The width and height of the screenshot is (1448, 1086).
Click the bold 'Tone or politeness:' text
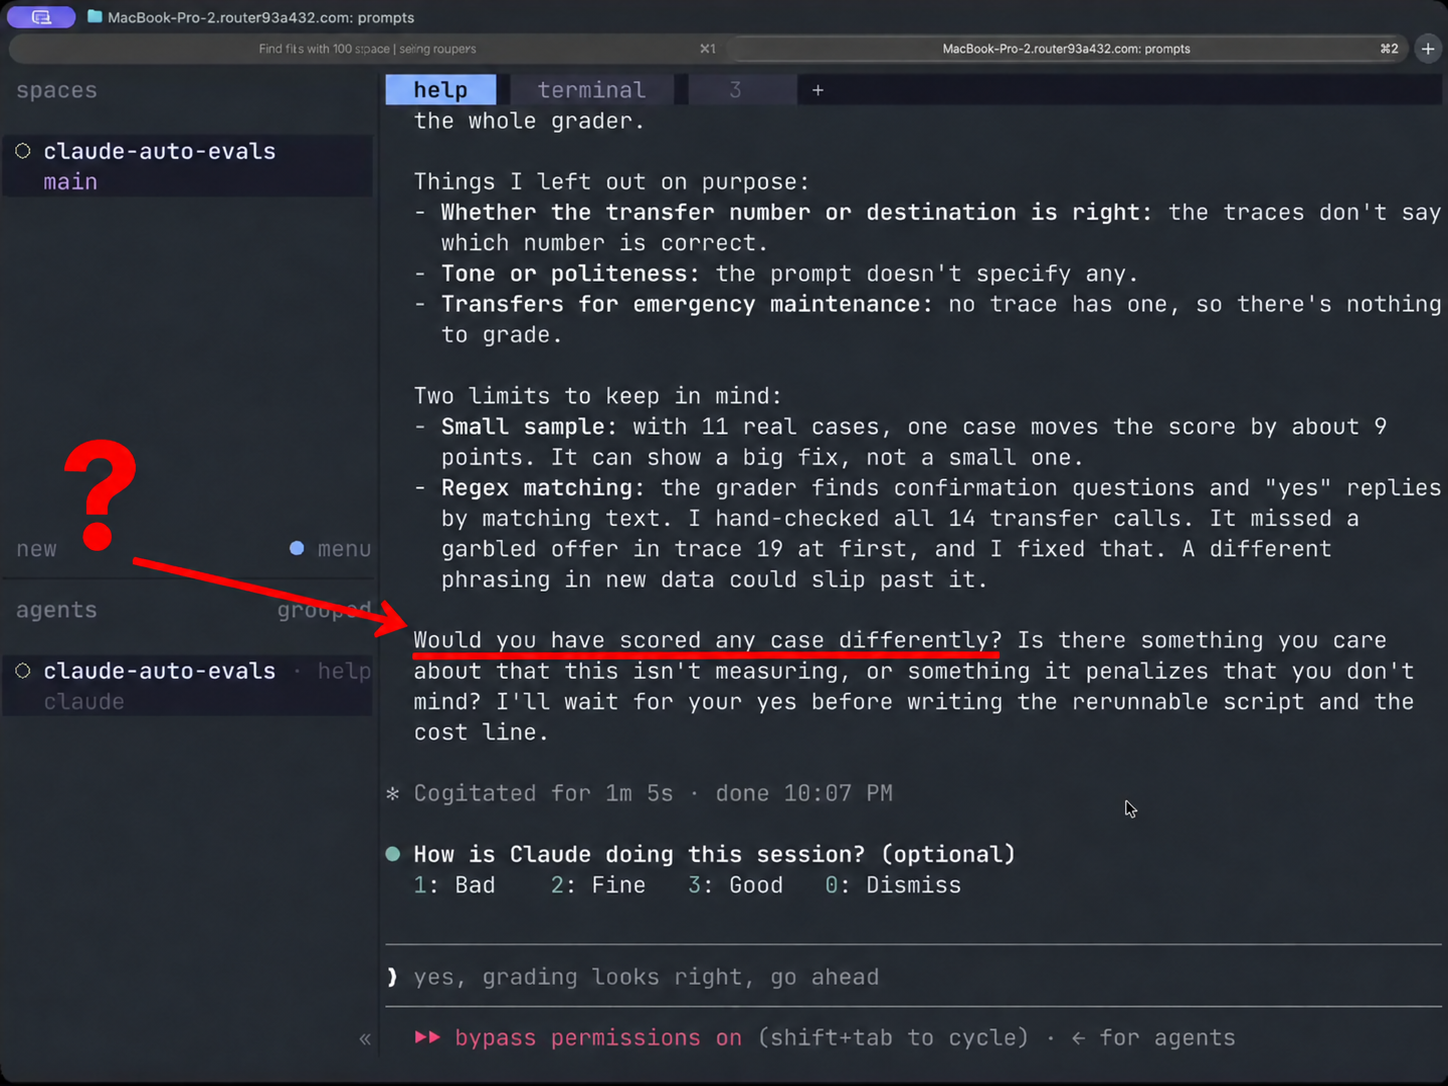tap(571, 274)
